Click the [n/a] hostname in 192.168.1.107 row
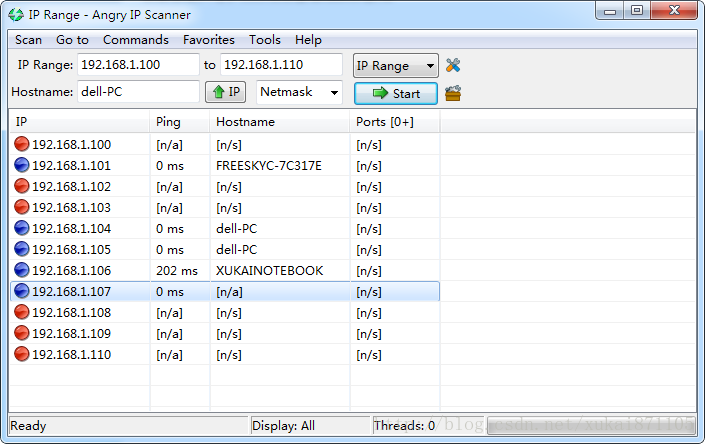This screenshot has height=444, width=705. point(229,292)
